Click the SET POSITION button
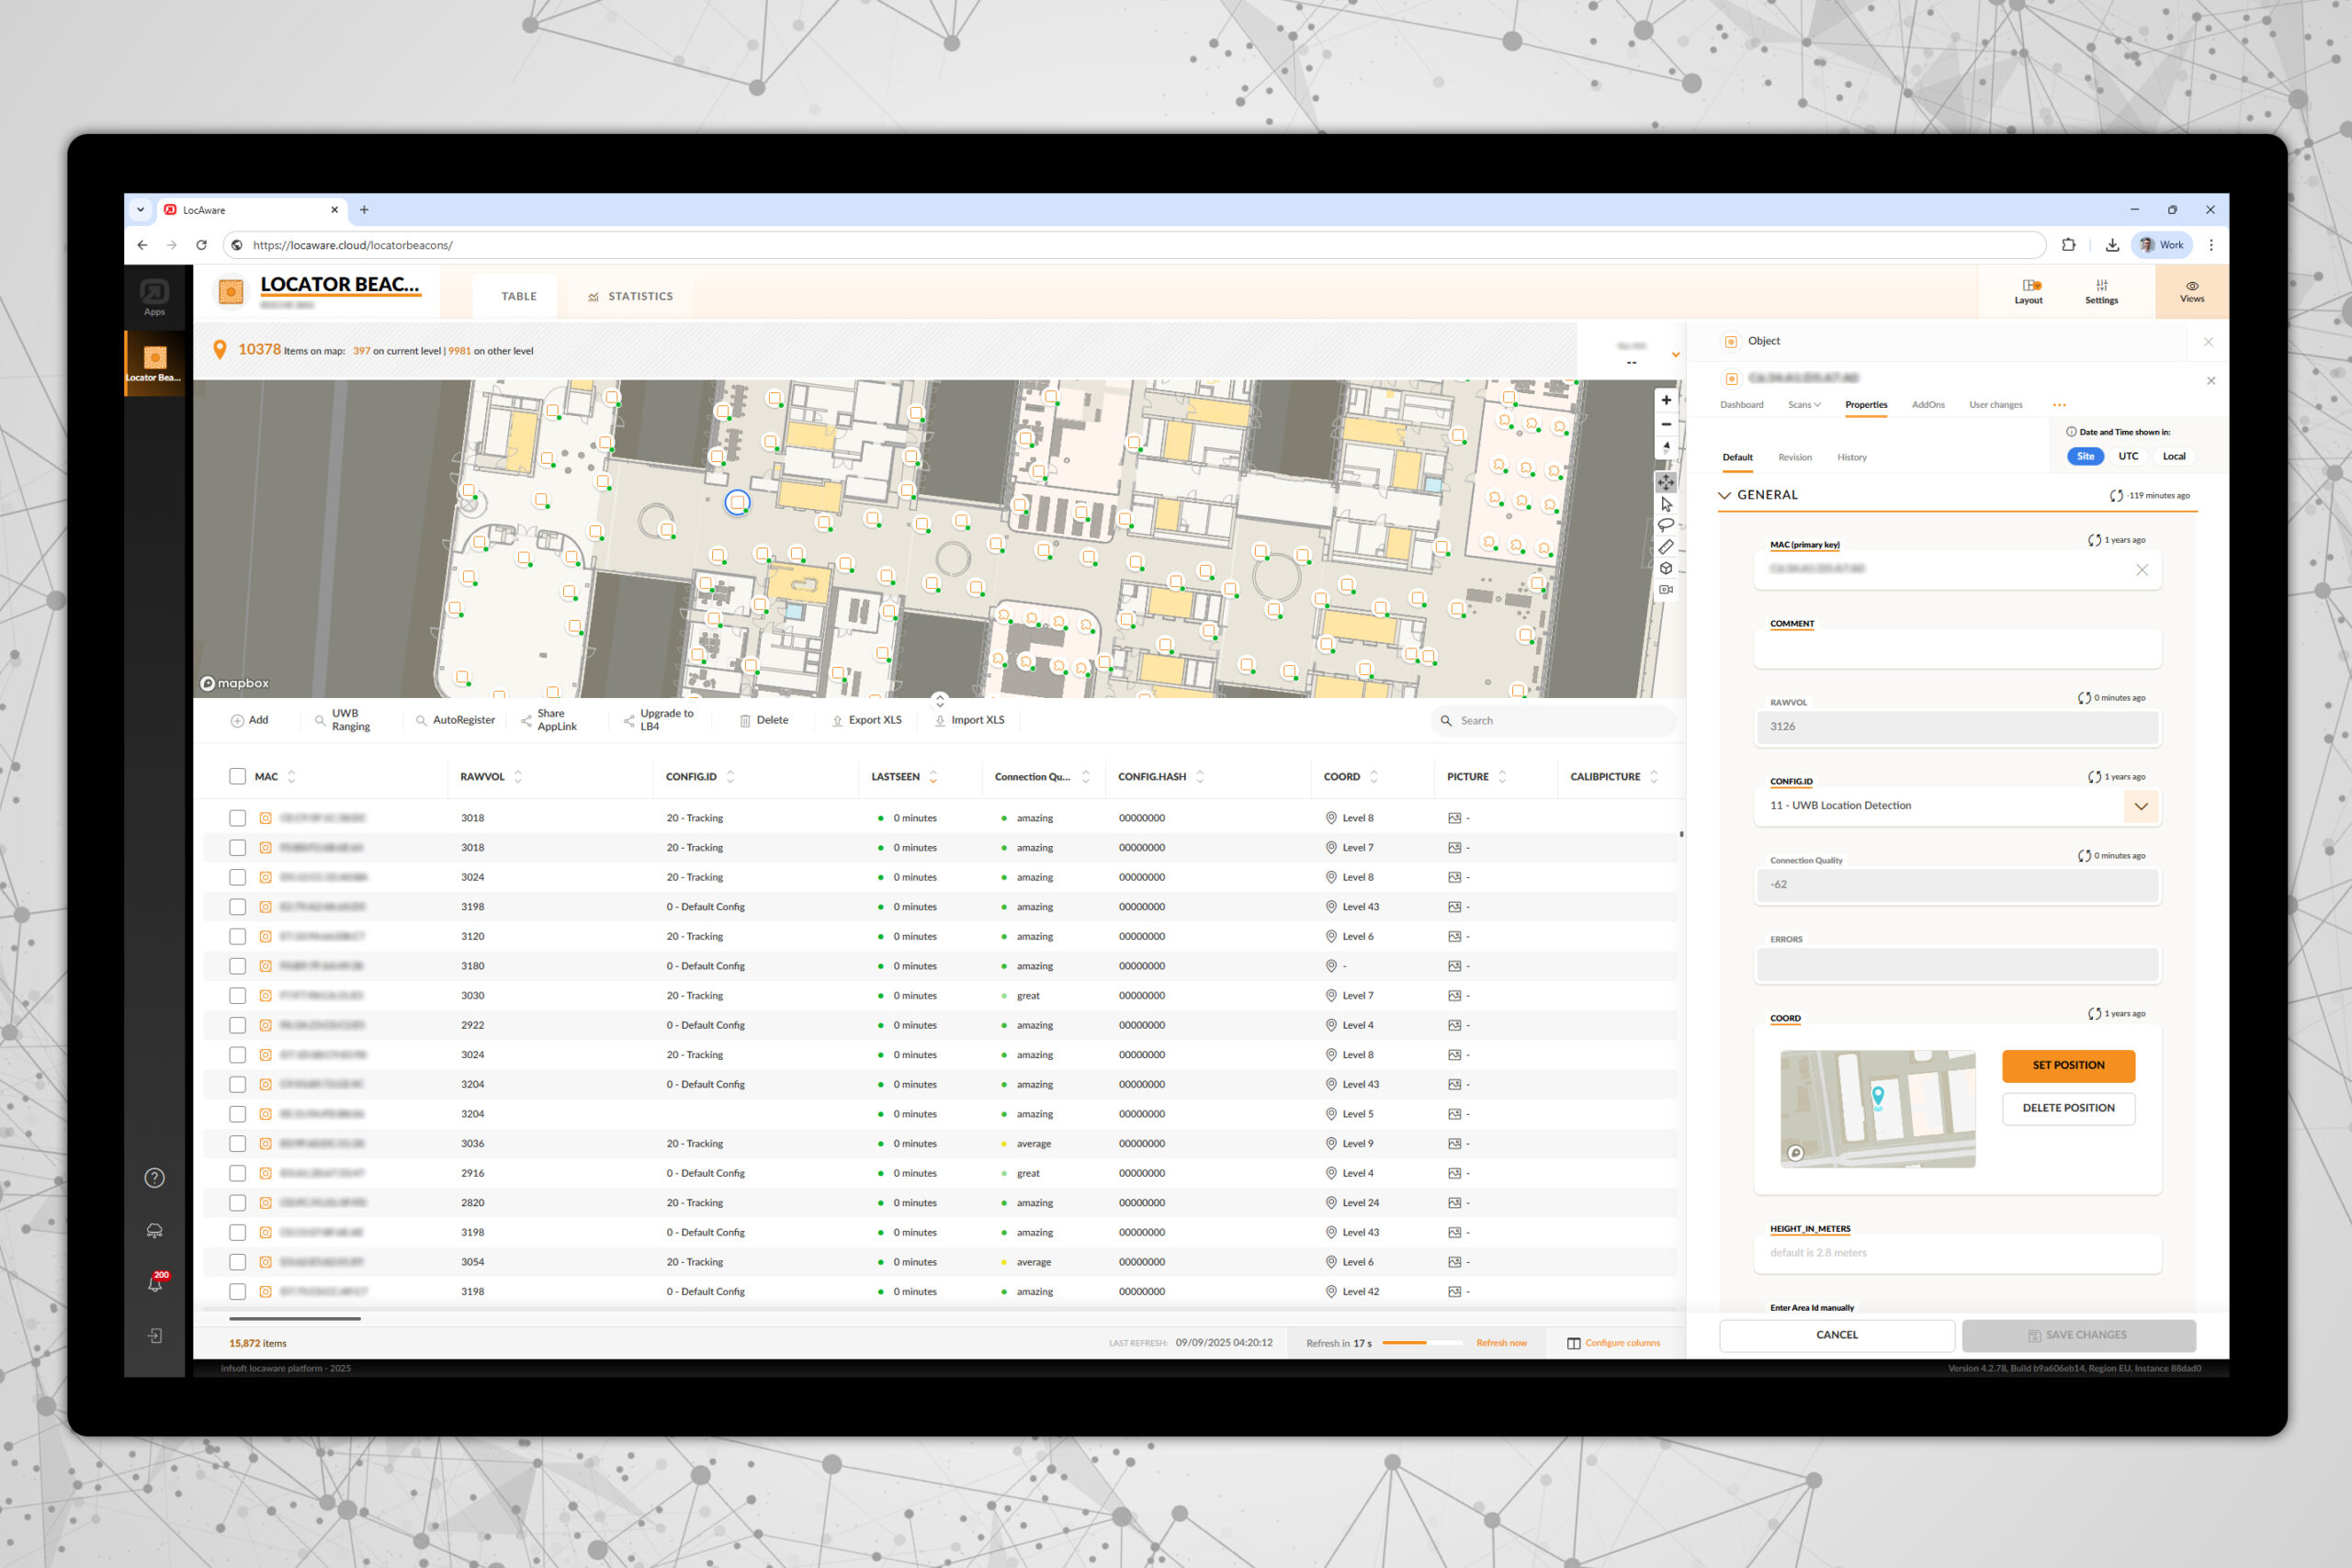 [x=2068, y=1065]
